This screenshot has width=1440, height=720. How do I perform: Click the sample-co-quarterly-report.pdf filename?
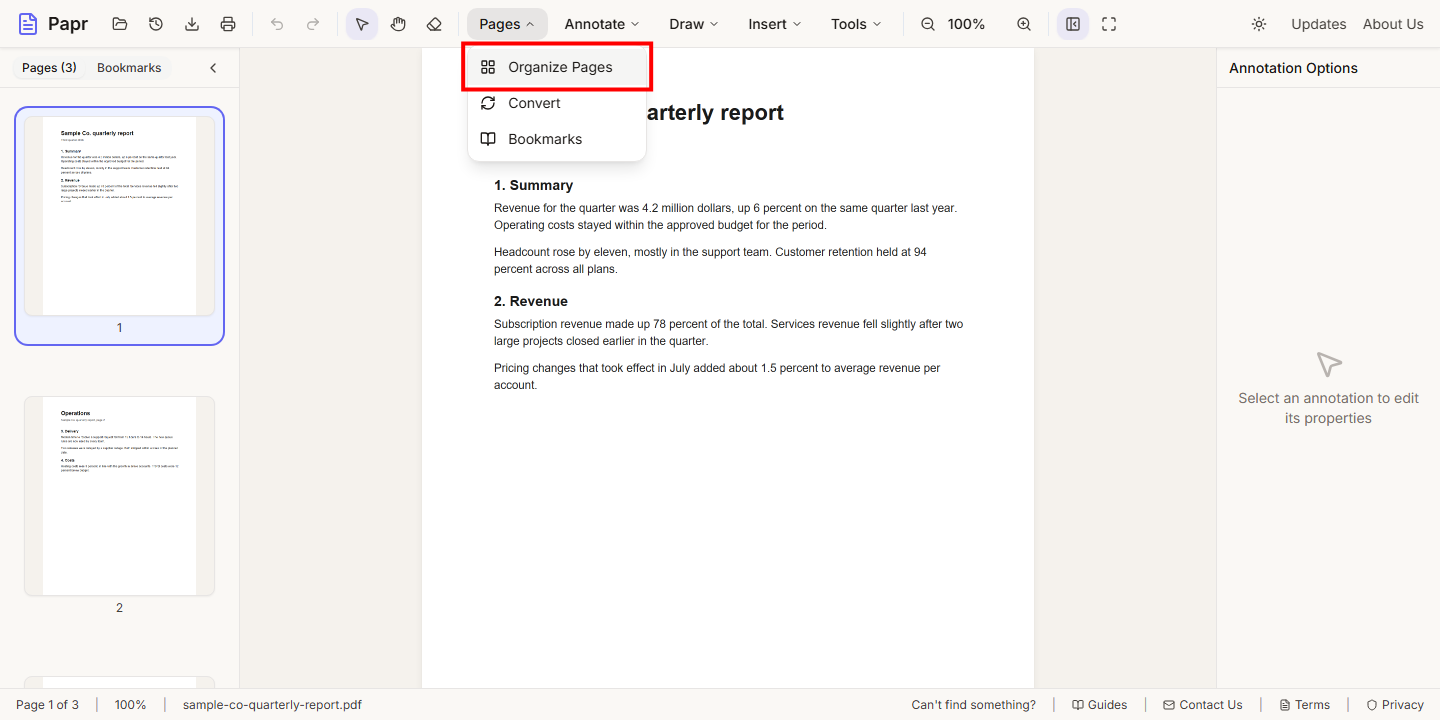pyautogui.click(x=272, y=705)
